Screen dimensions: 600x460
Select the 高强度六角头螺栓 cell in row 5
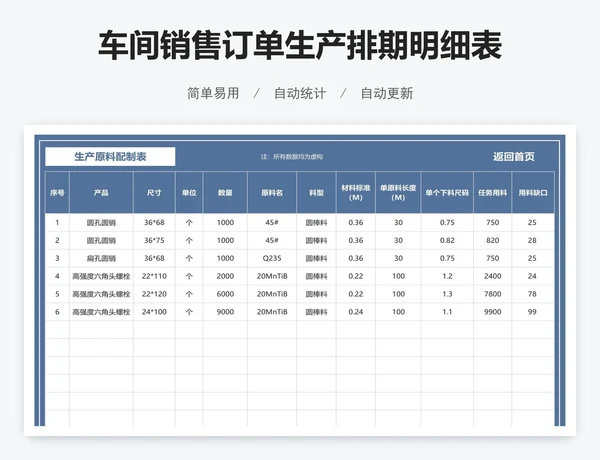click(x=101, y=294)
